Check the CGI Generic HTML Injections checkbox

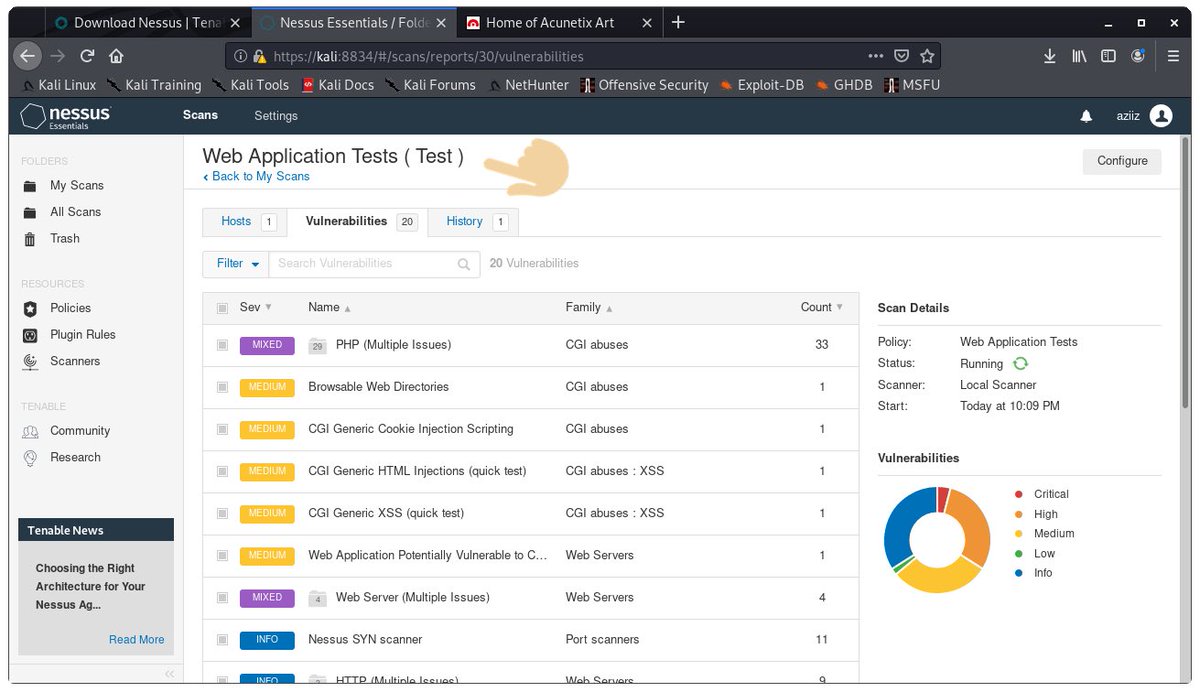tap(222, 471)
